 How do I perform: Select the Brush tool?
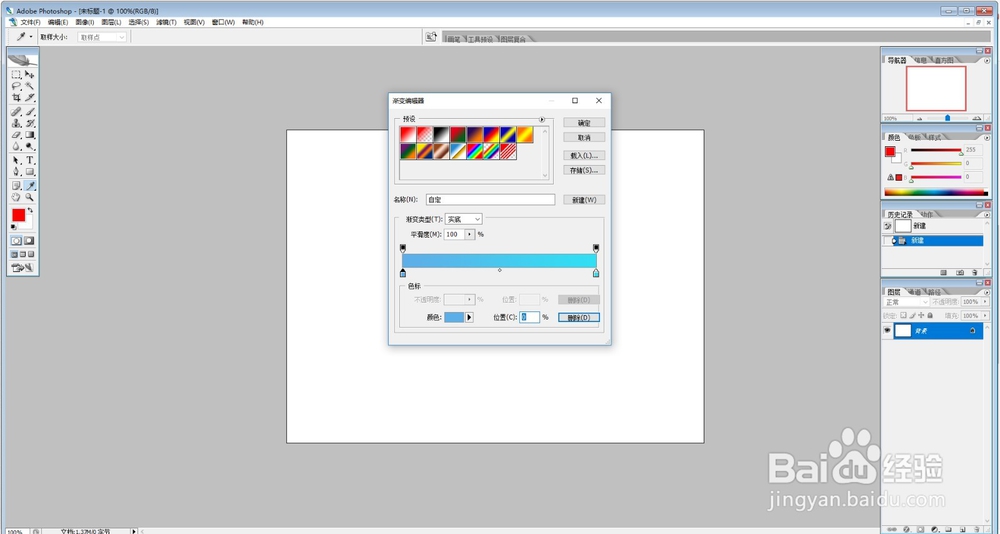click(29, 112)
